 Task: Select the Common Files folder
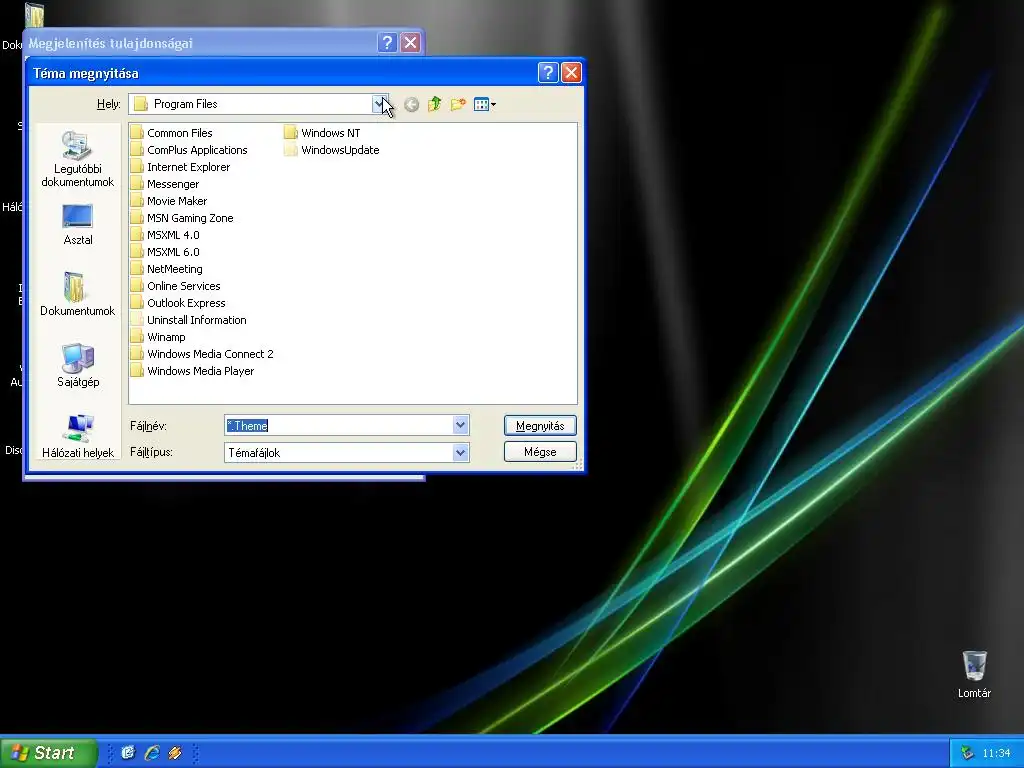(x=172, y=133)
